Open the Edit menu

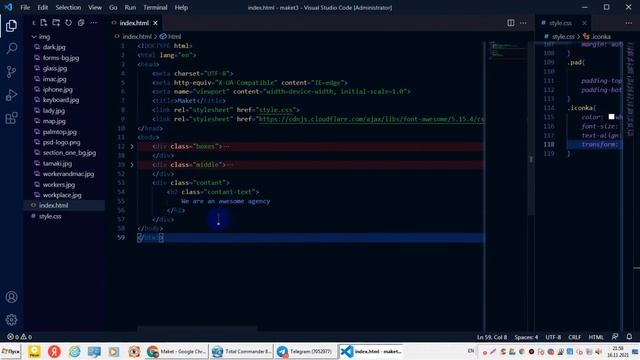(x=42, y=7)
